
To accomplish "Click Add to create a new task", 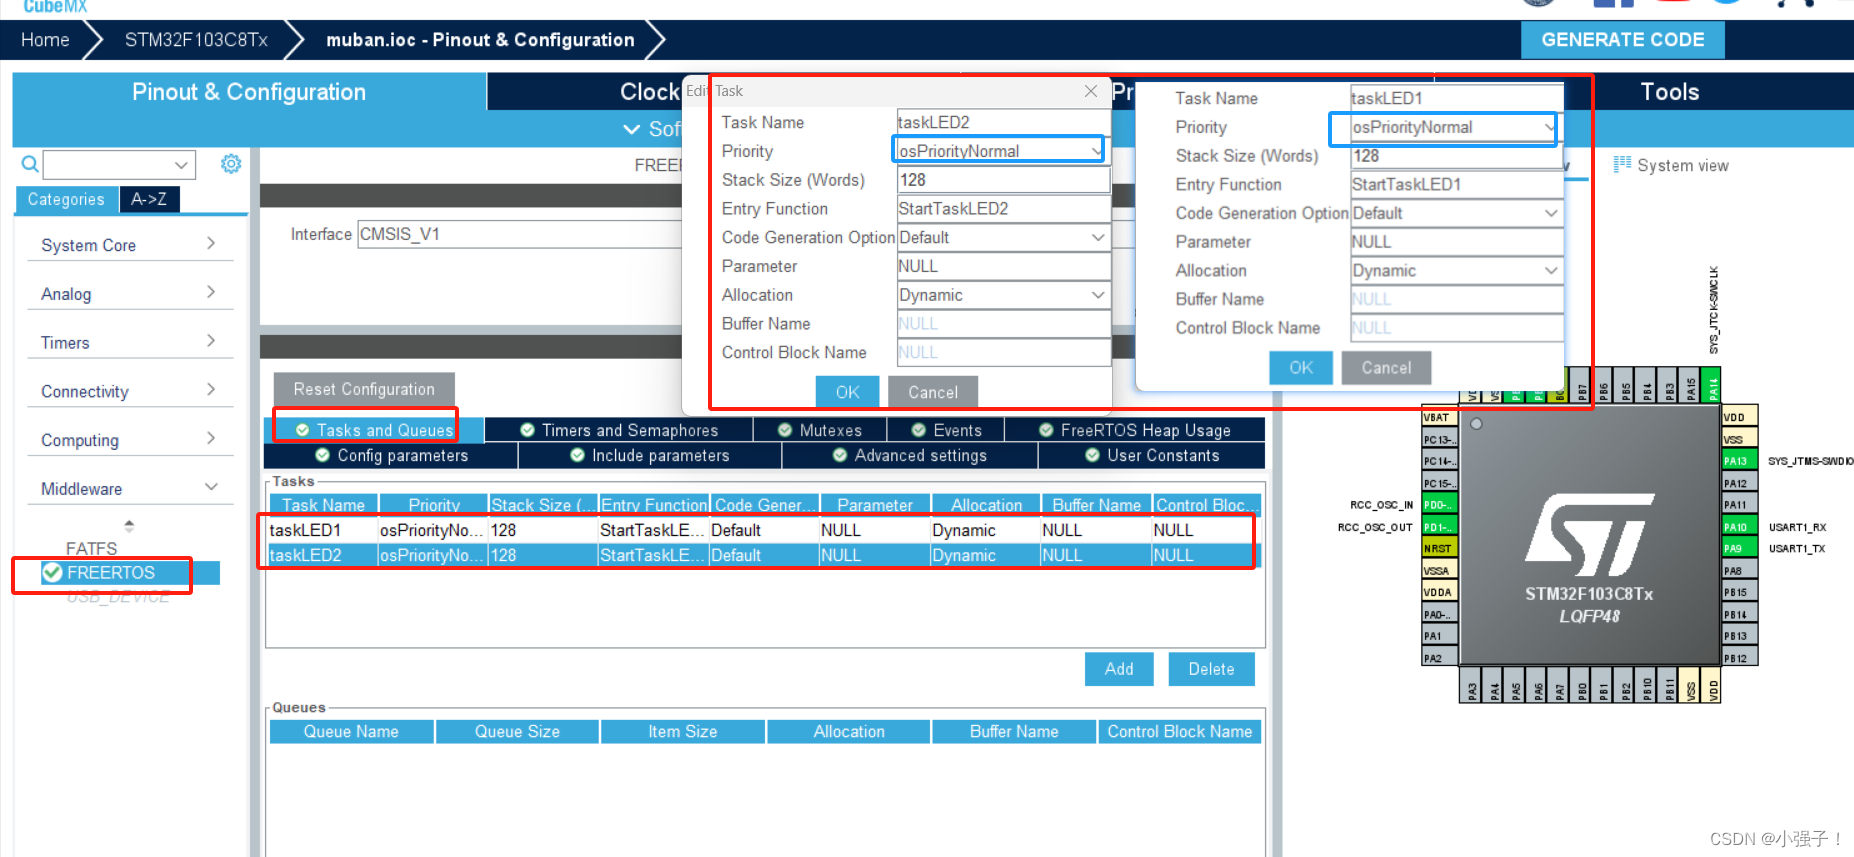I will click(1119, 669).
